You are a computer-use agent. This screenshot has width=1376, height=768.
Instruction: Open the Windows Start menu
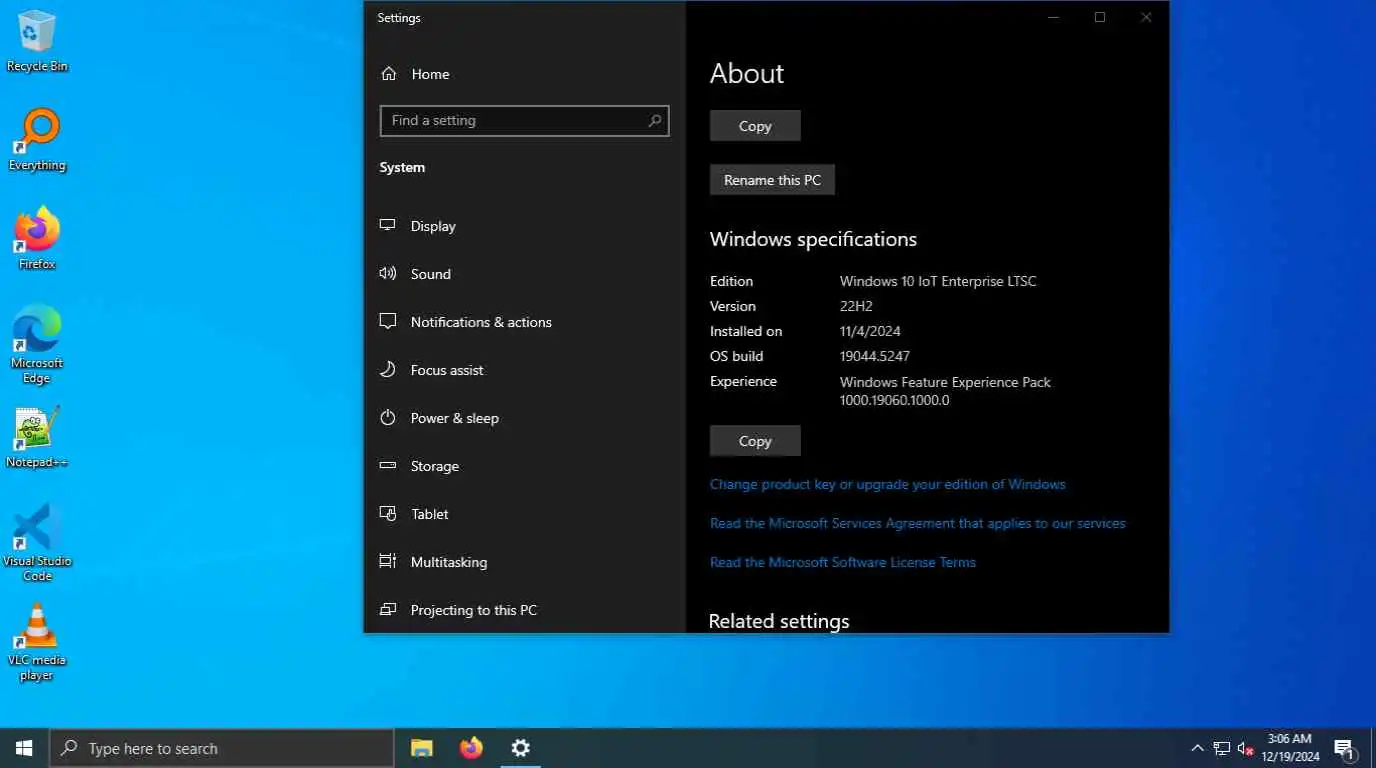click(24, 748)
